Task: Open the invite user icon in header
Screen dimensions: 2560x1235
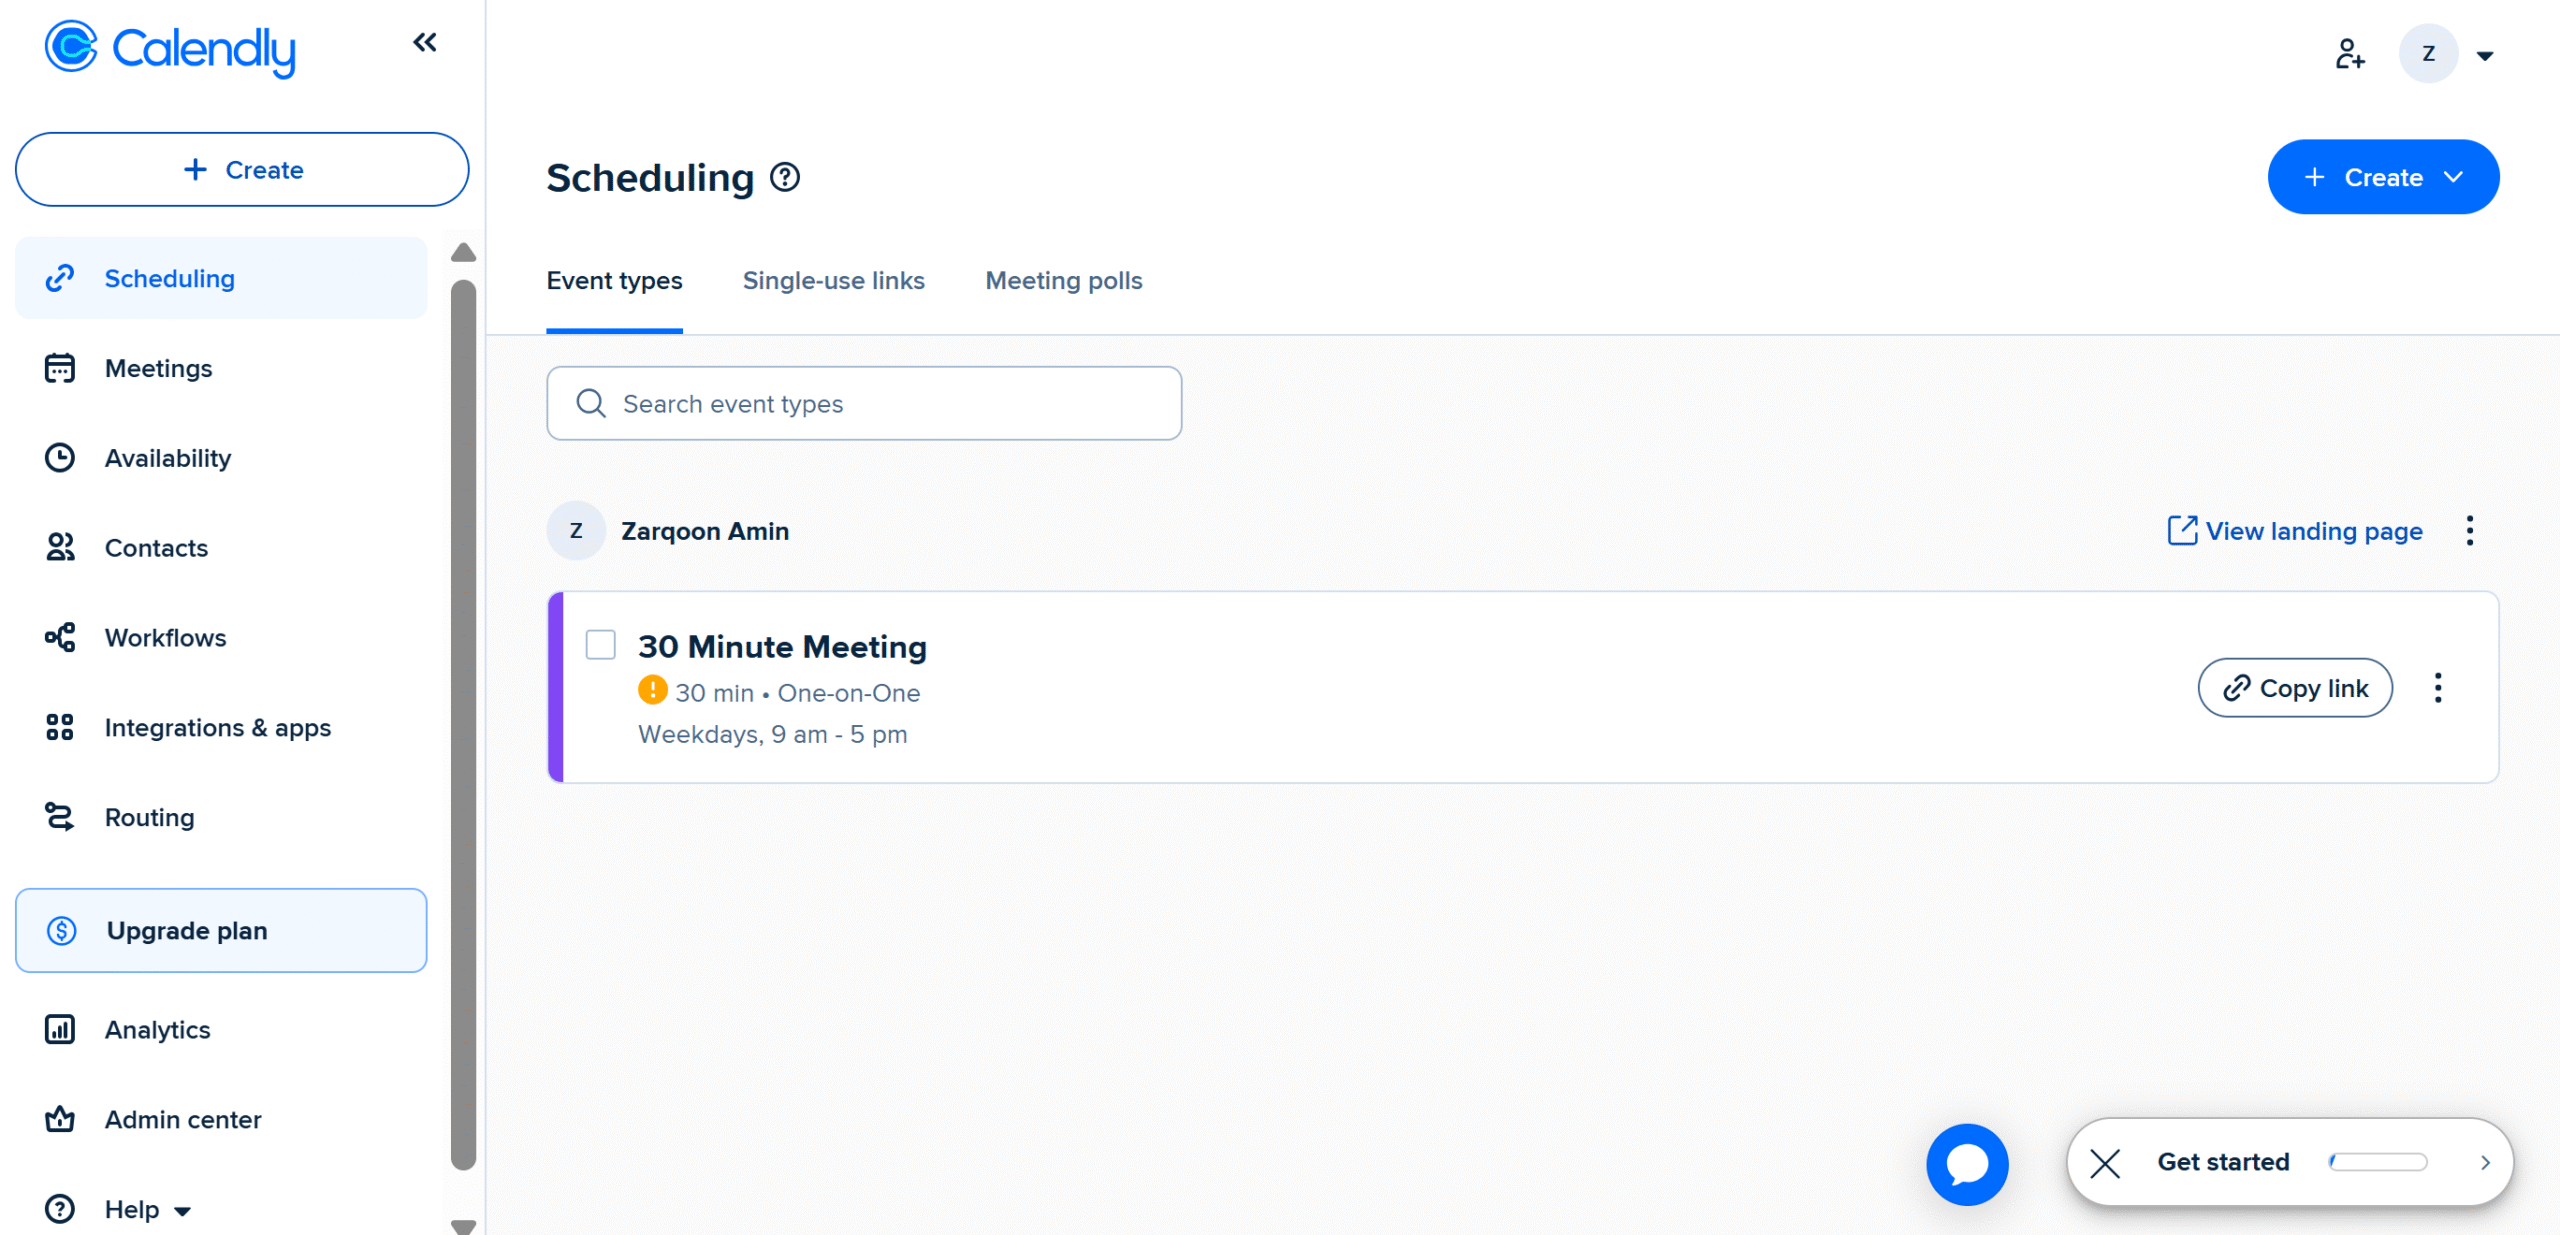Action: tap(2350, 54)
